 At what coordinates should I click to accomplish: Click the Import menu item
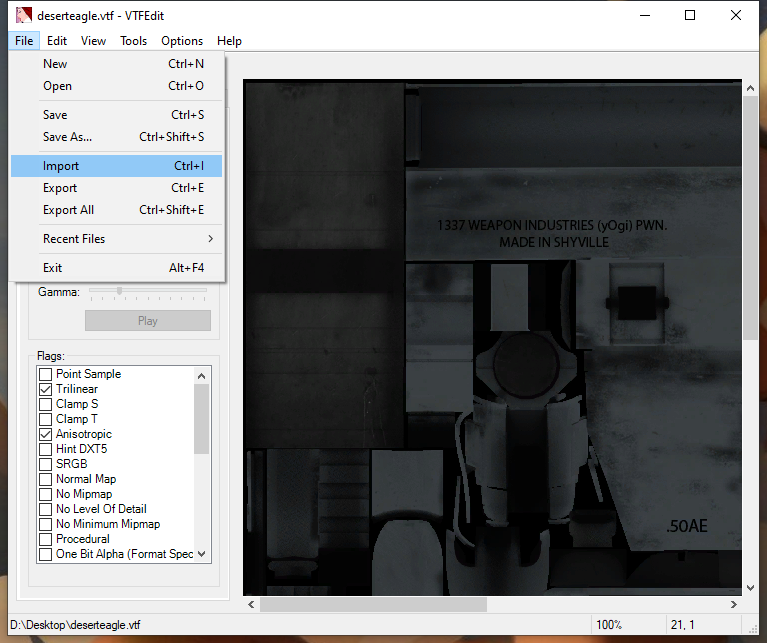(116, 166)
